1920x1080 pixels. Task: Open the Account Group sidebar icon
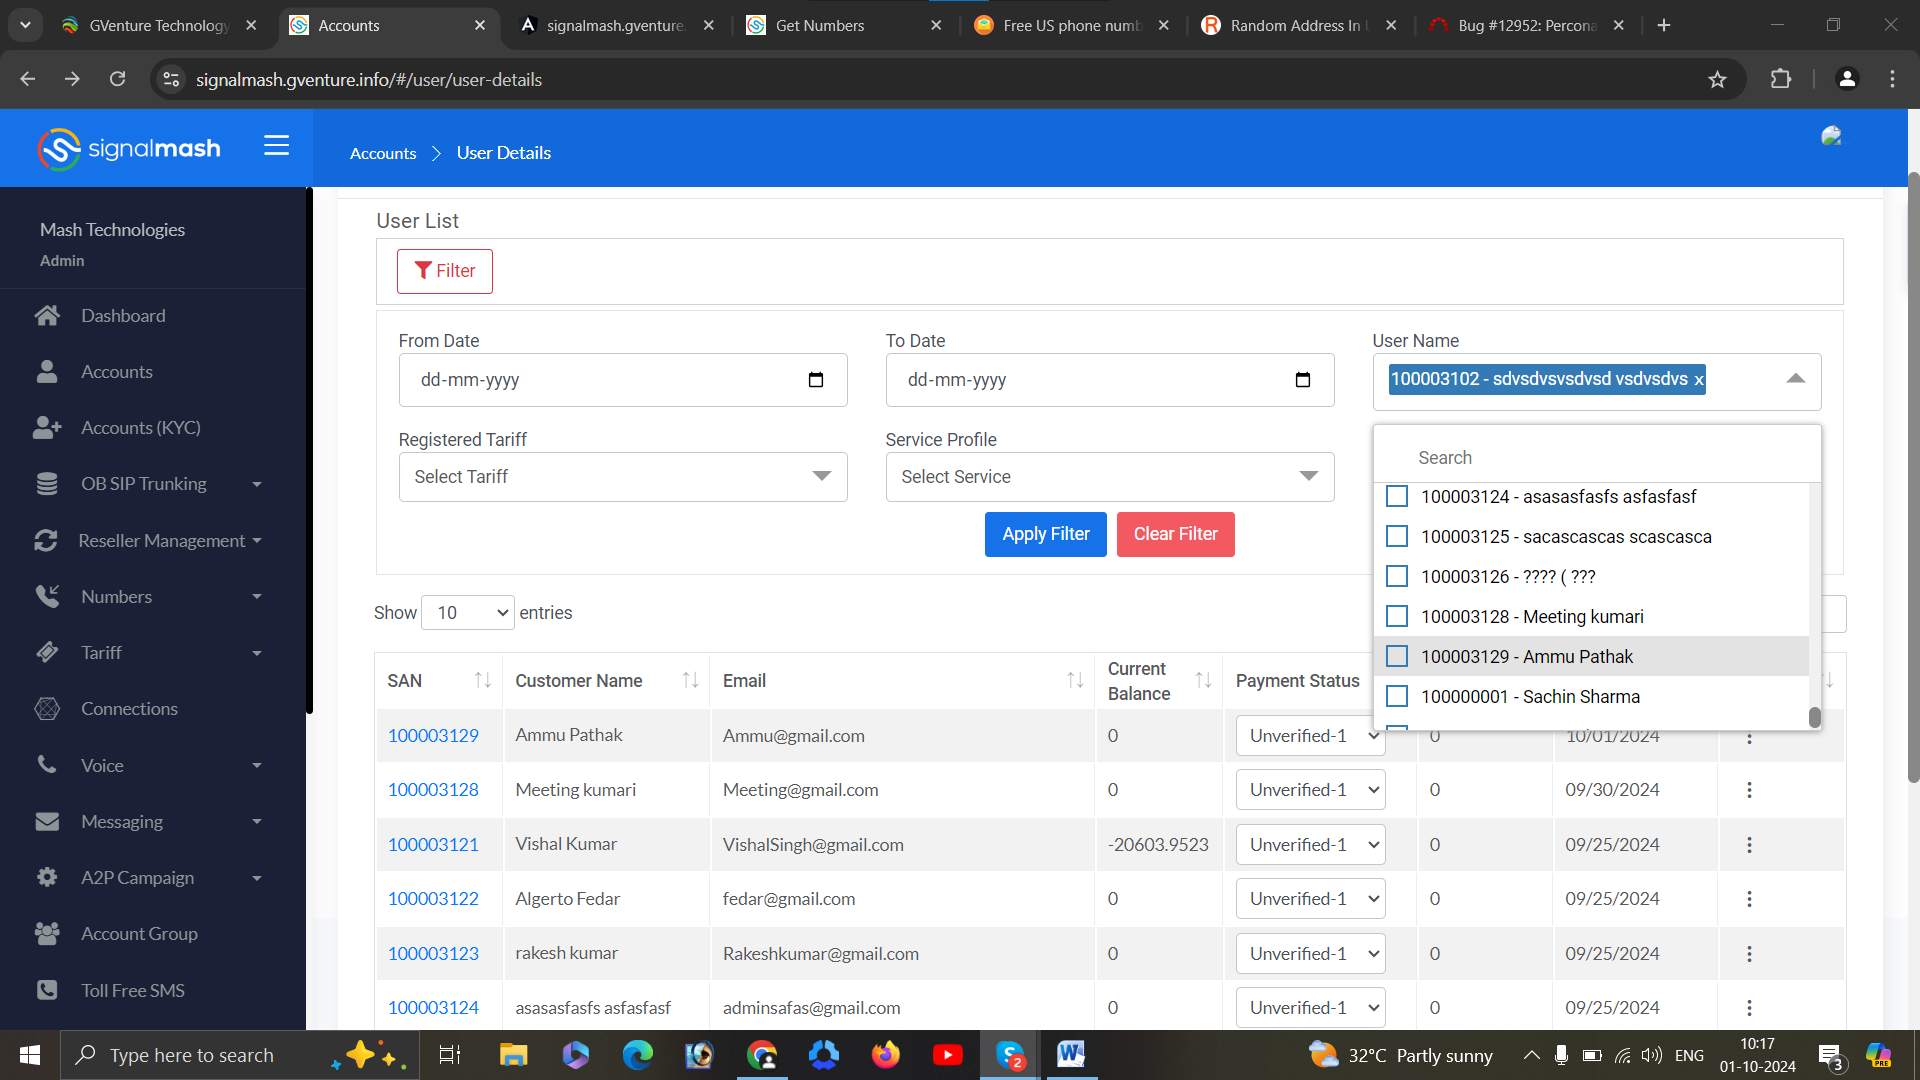pos(47,934)
